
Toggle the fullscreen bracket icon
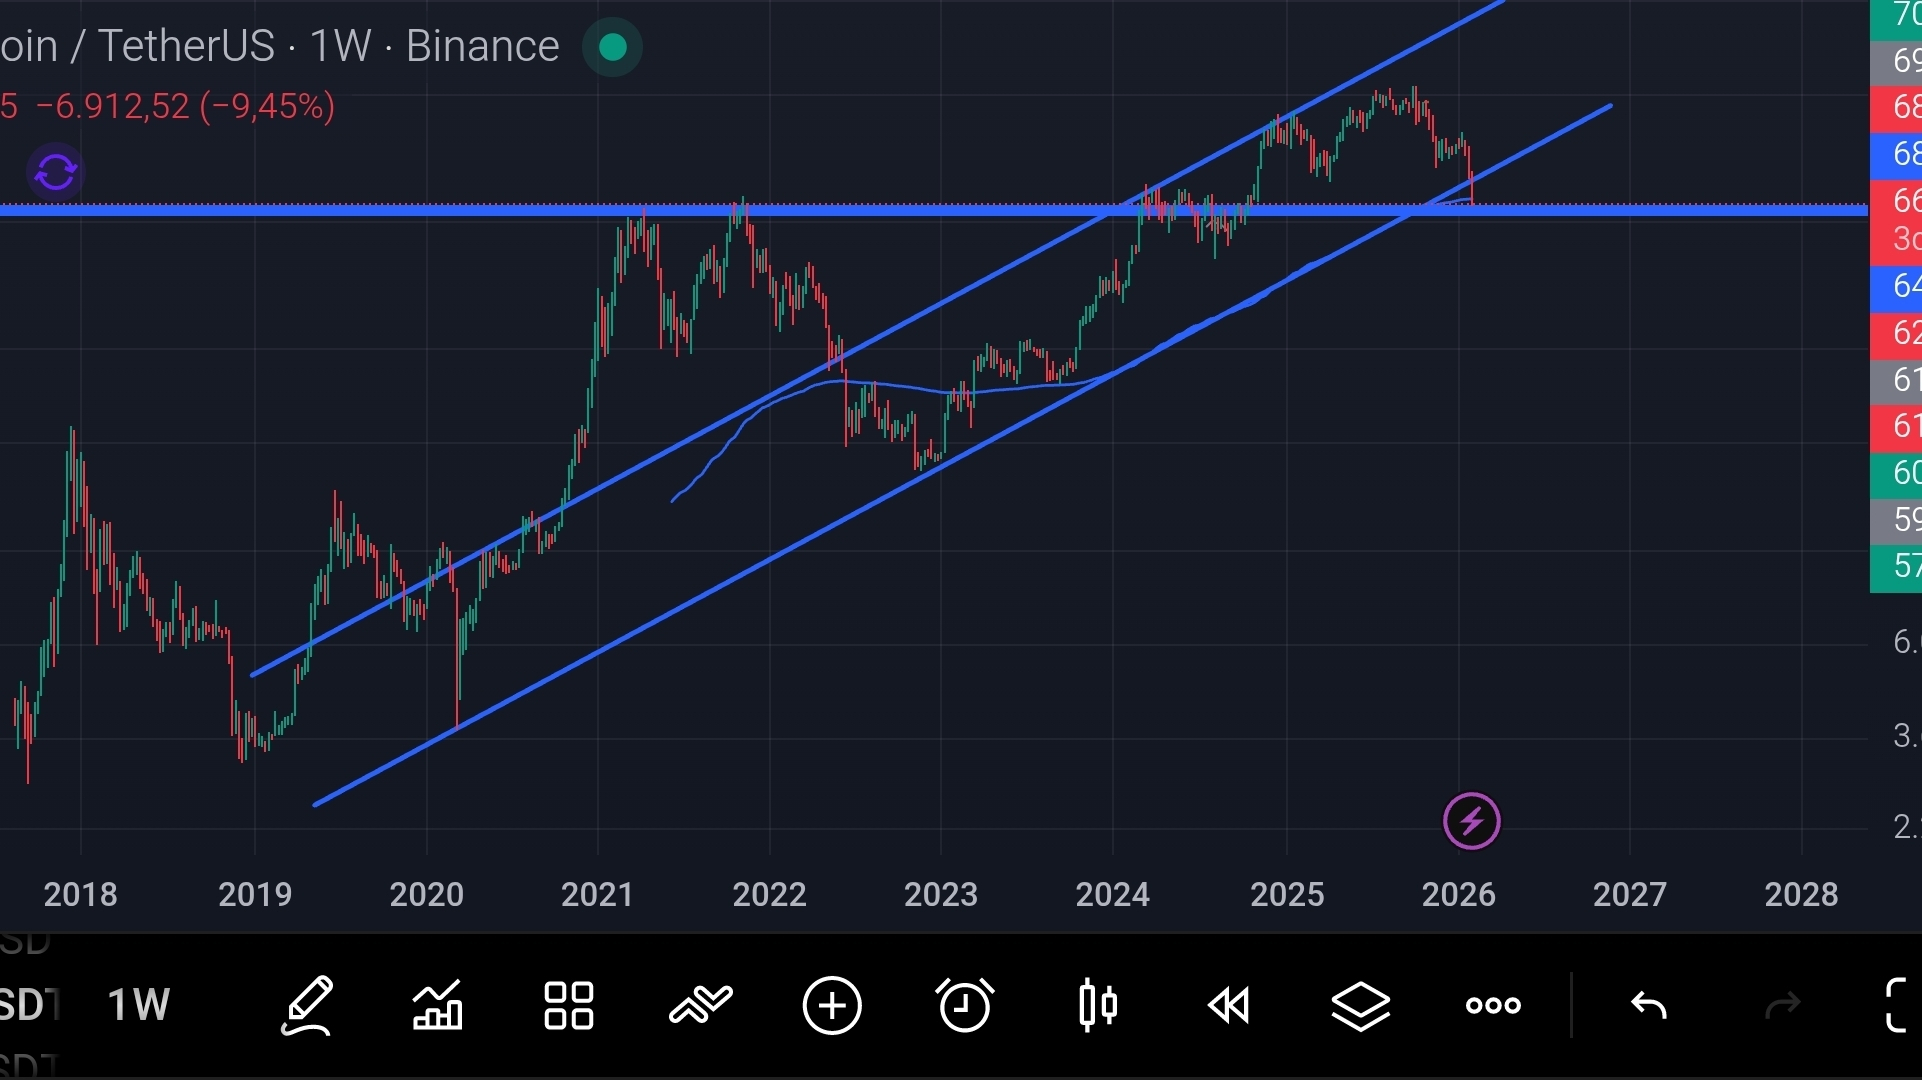click(1898, 1005)
